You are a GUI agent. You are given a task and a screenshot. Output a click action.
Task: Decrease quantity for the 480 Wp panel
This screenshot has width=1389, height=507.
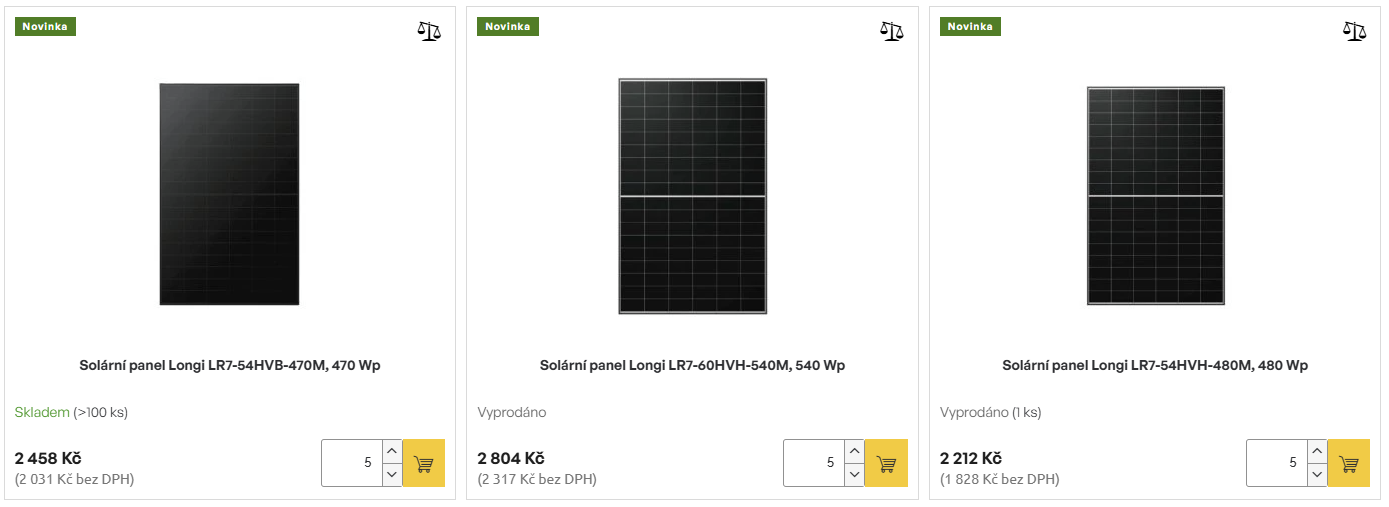[1317, 475]
